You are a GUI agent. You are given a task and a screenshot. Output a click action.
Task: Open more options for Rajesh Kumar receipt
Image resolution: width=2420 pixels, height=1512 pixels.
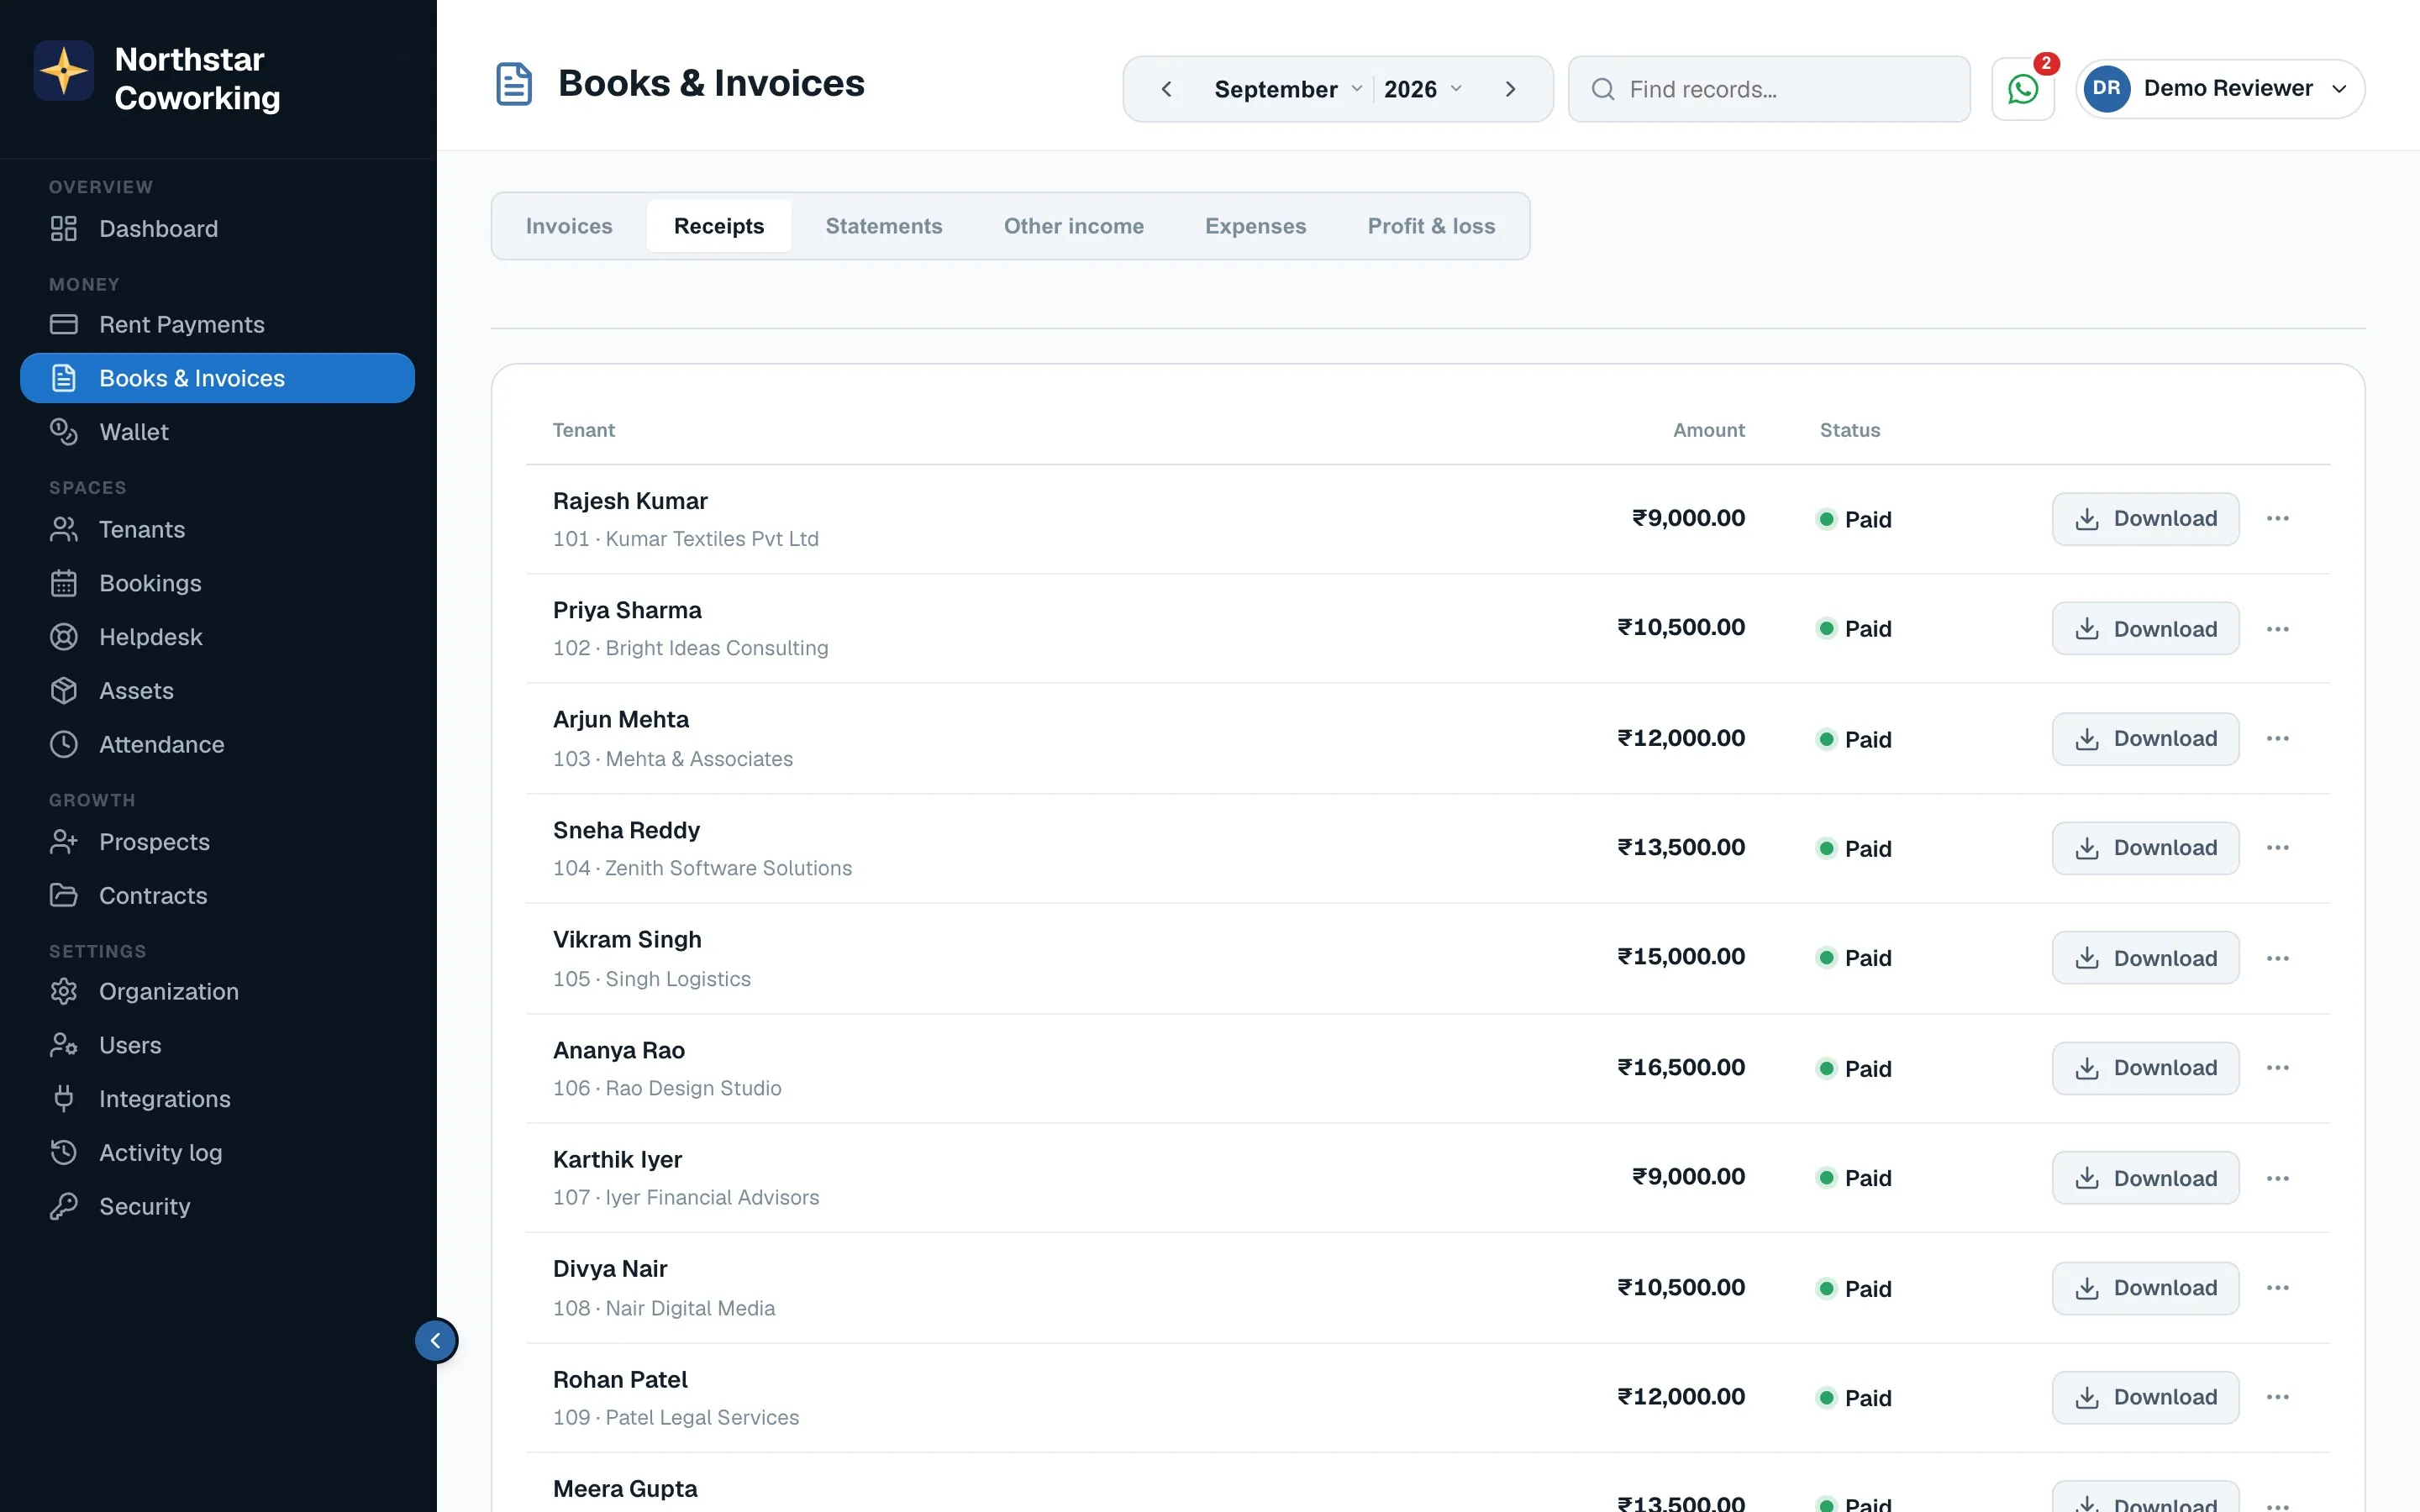point(2277,518)
